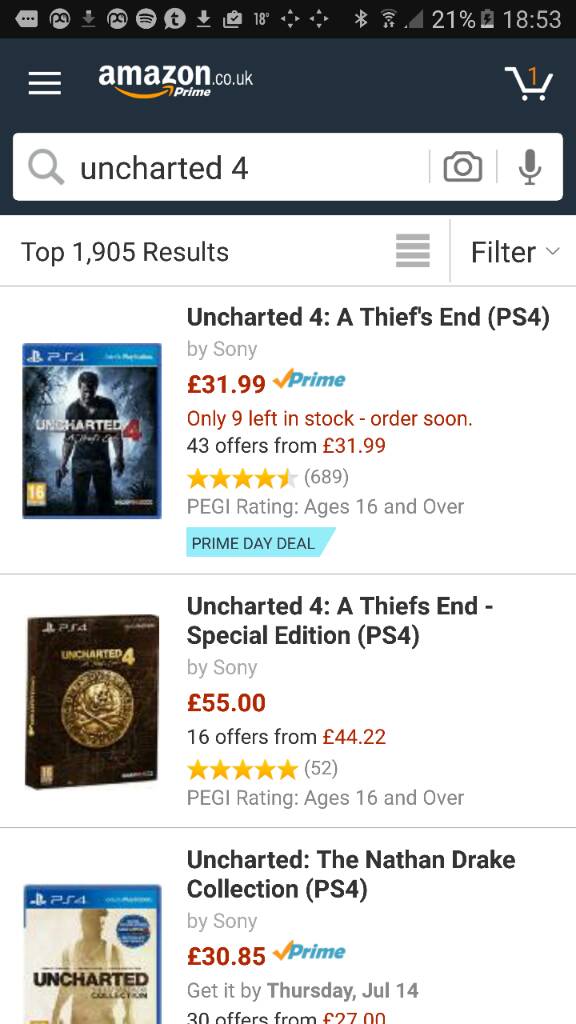Tap the camera search icon

click(463, 167)
